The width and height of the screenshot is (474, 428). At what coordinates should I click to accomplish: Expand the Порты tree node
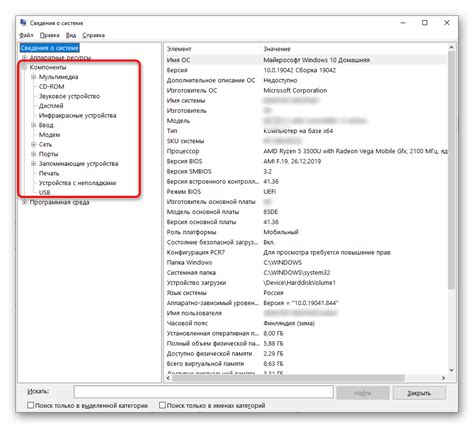[x=33, y=154]
